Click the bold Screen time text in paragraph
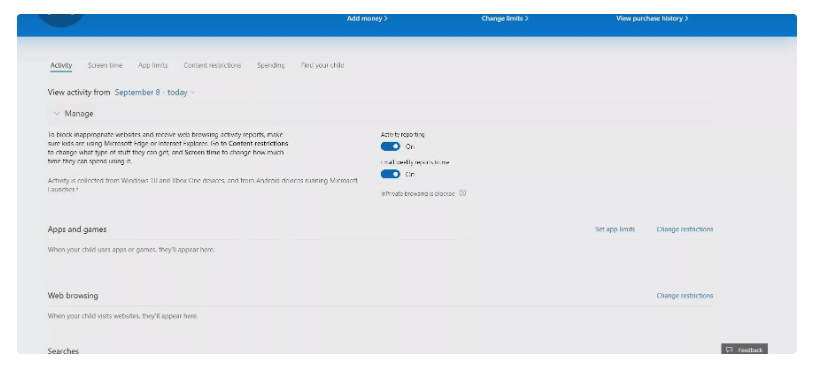The width and height of the screenshot is (839, 368). pyautogui.click(x=201, y=152)
